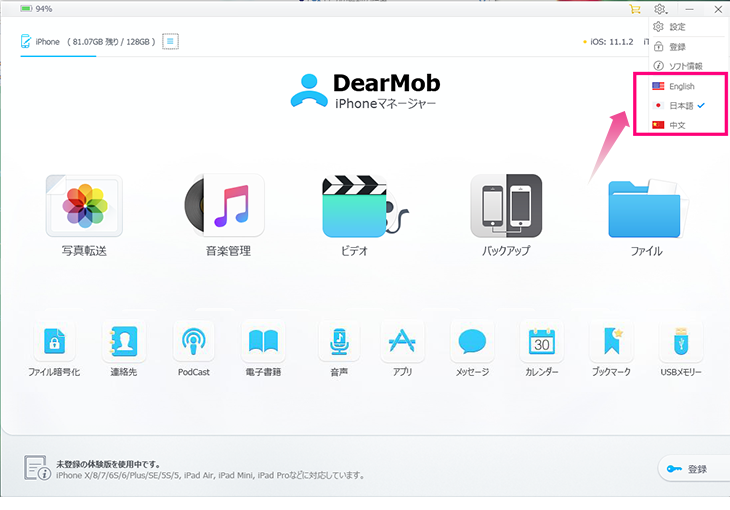
Task: Click the trial version info document icon
Action: 37,468
